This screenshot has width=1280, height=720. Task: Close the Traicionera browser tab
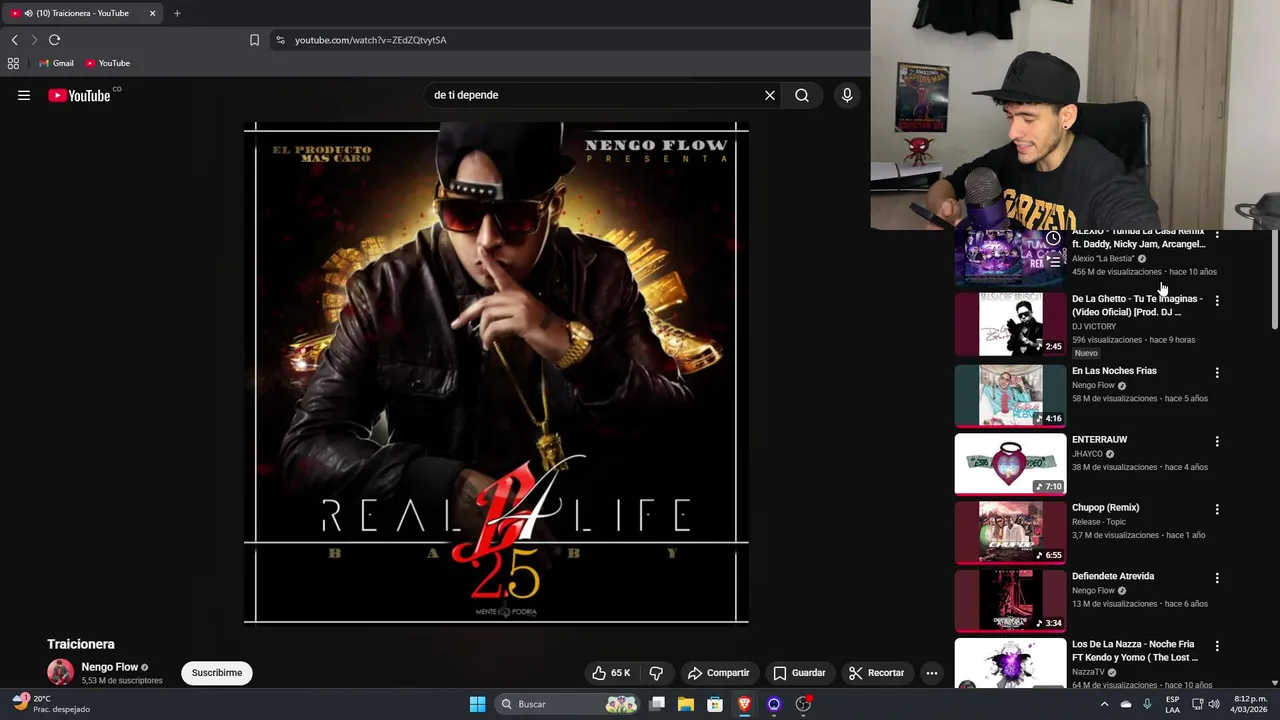[x=153, y=13]
